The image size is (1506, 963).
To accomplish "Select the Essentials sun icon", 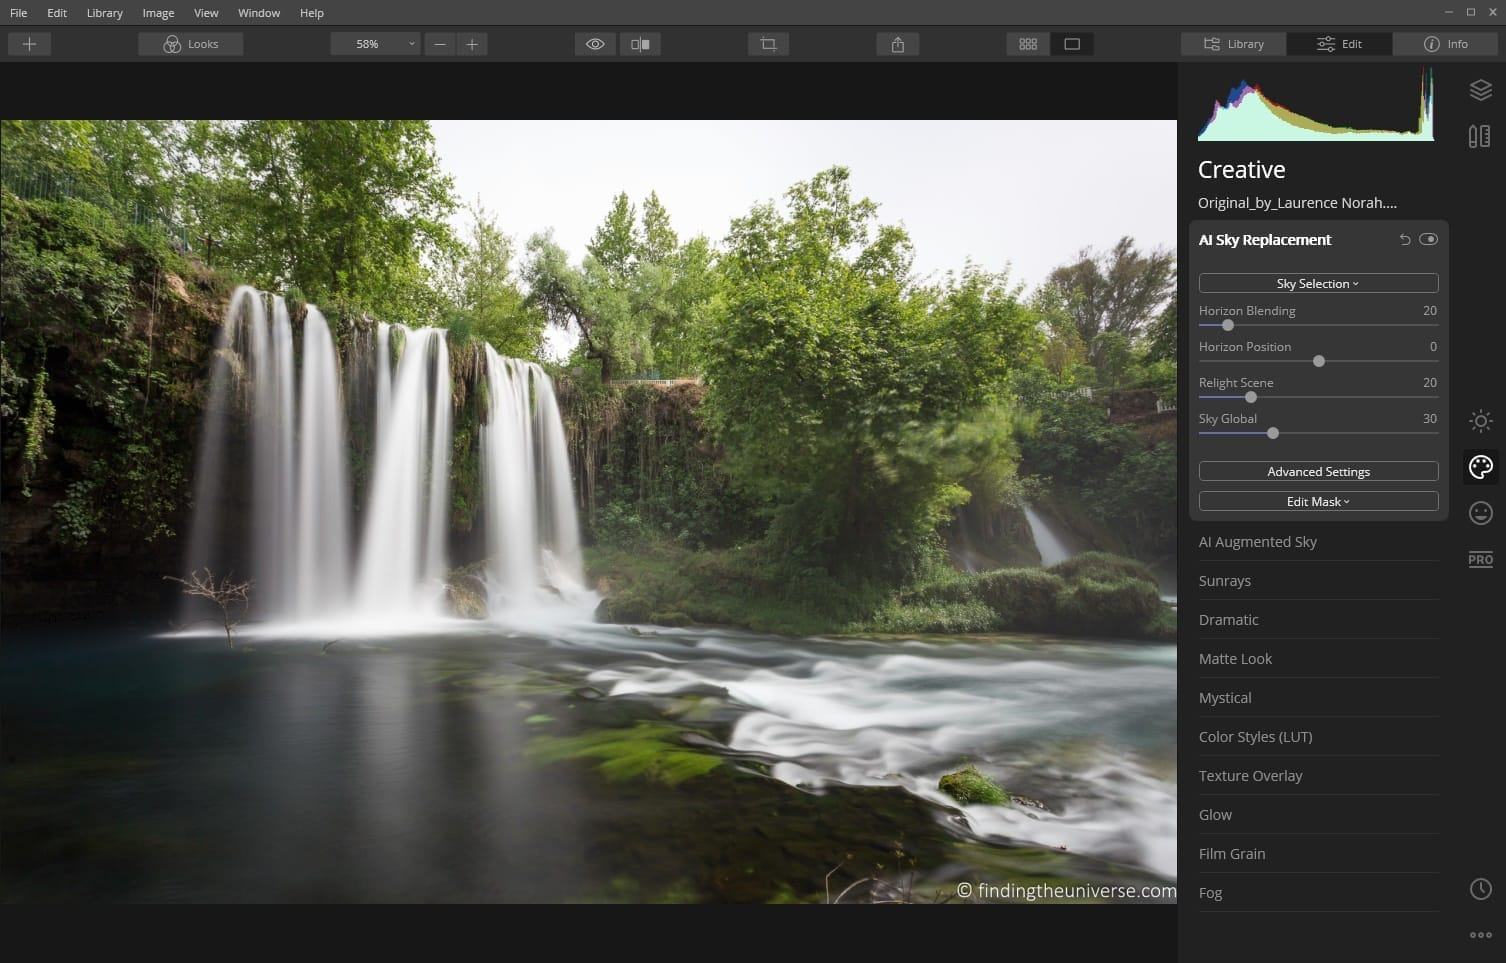I will [x=1480, y=421].
